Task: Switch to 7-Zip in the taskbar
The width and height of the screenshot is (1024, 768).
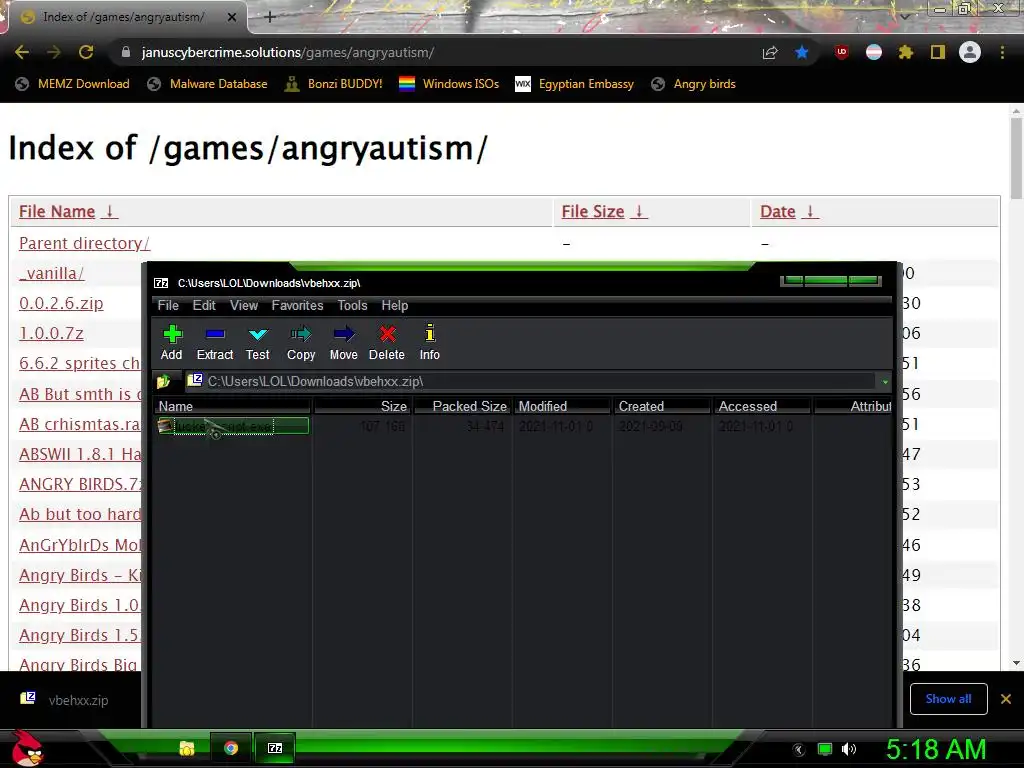Action: (x=275, y=748)
